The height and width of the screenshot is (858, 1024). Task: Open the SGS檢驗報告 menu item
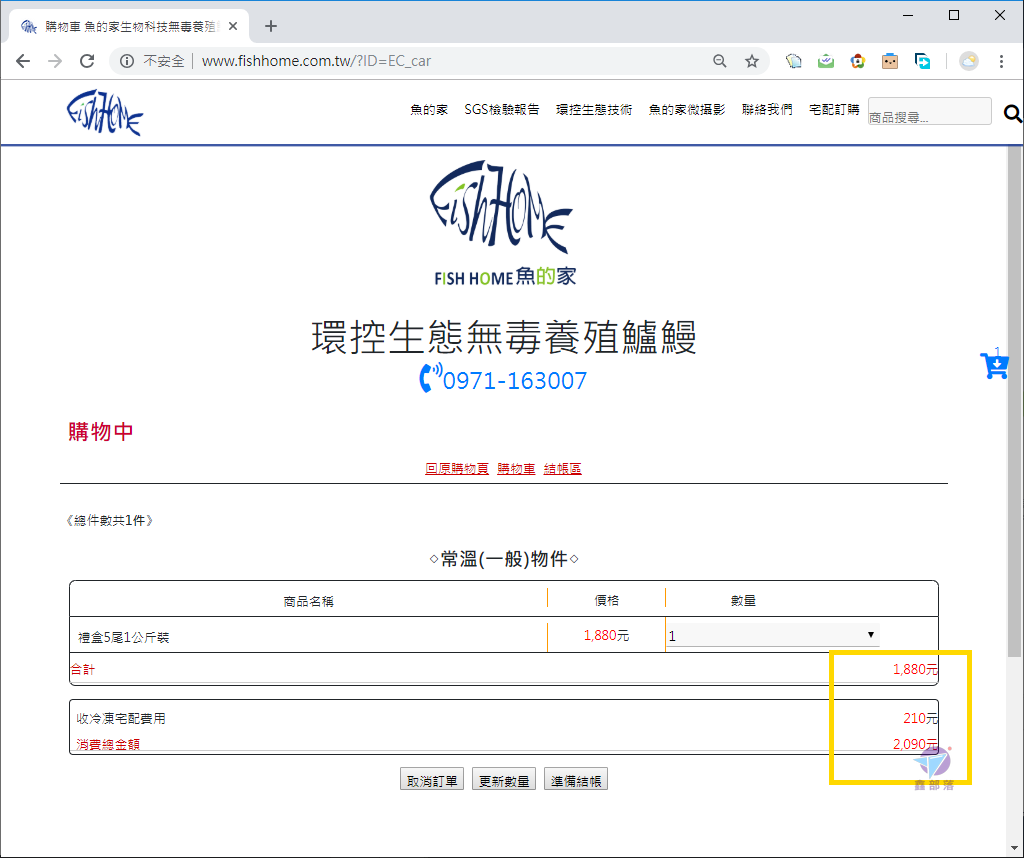(502, 110)
